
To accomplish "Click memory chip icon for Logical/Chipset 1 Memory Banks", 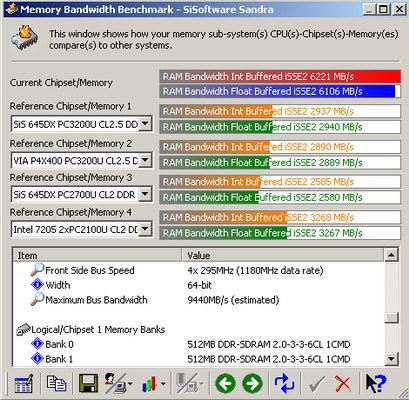I will pos(23,329).
